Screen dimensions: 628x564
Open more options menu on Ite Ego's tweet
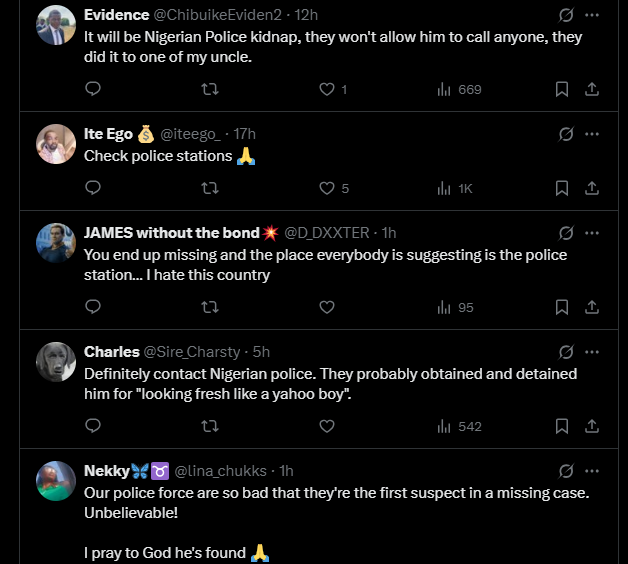click(x=592, y=134)
